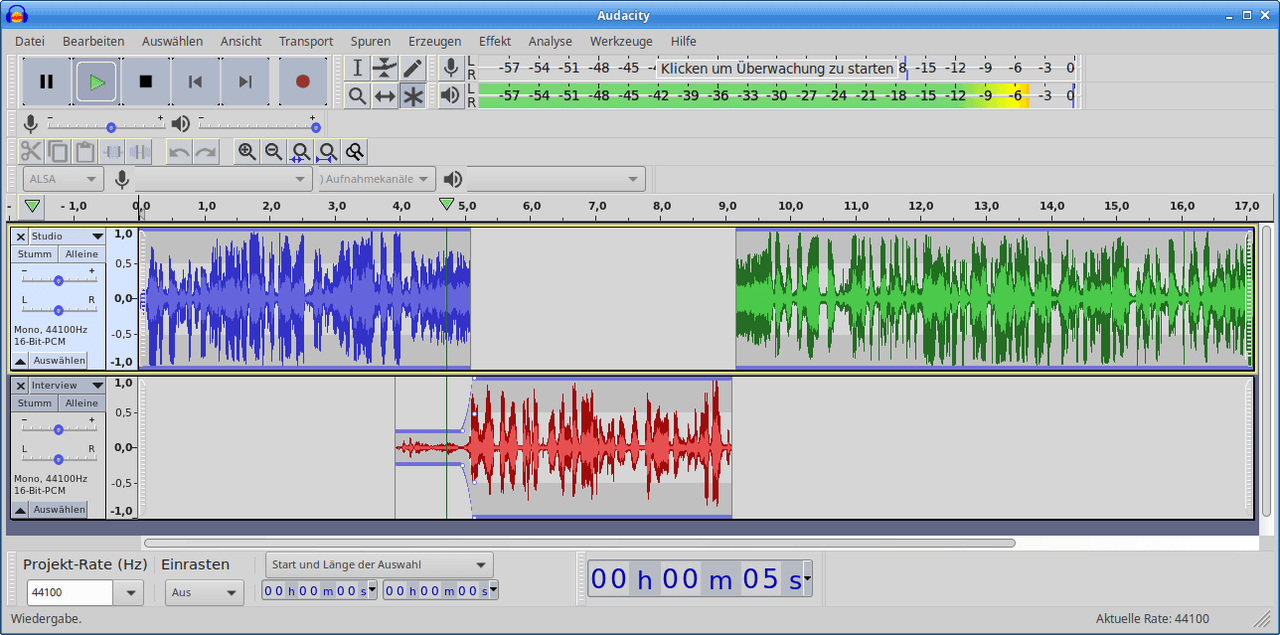Solo the Interview track (Alleine)
The image size is (1280, 635).
click(81, 402)
